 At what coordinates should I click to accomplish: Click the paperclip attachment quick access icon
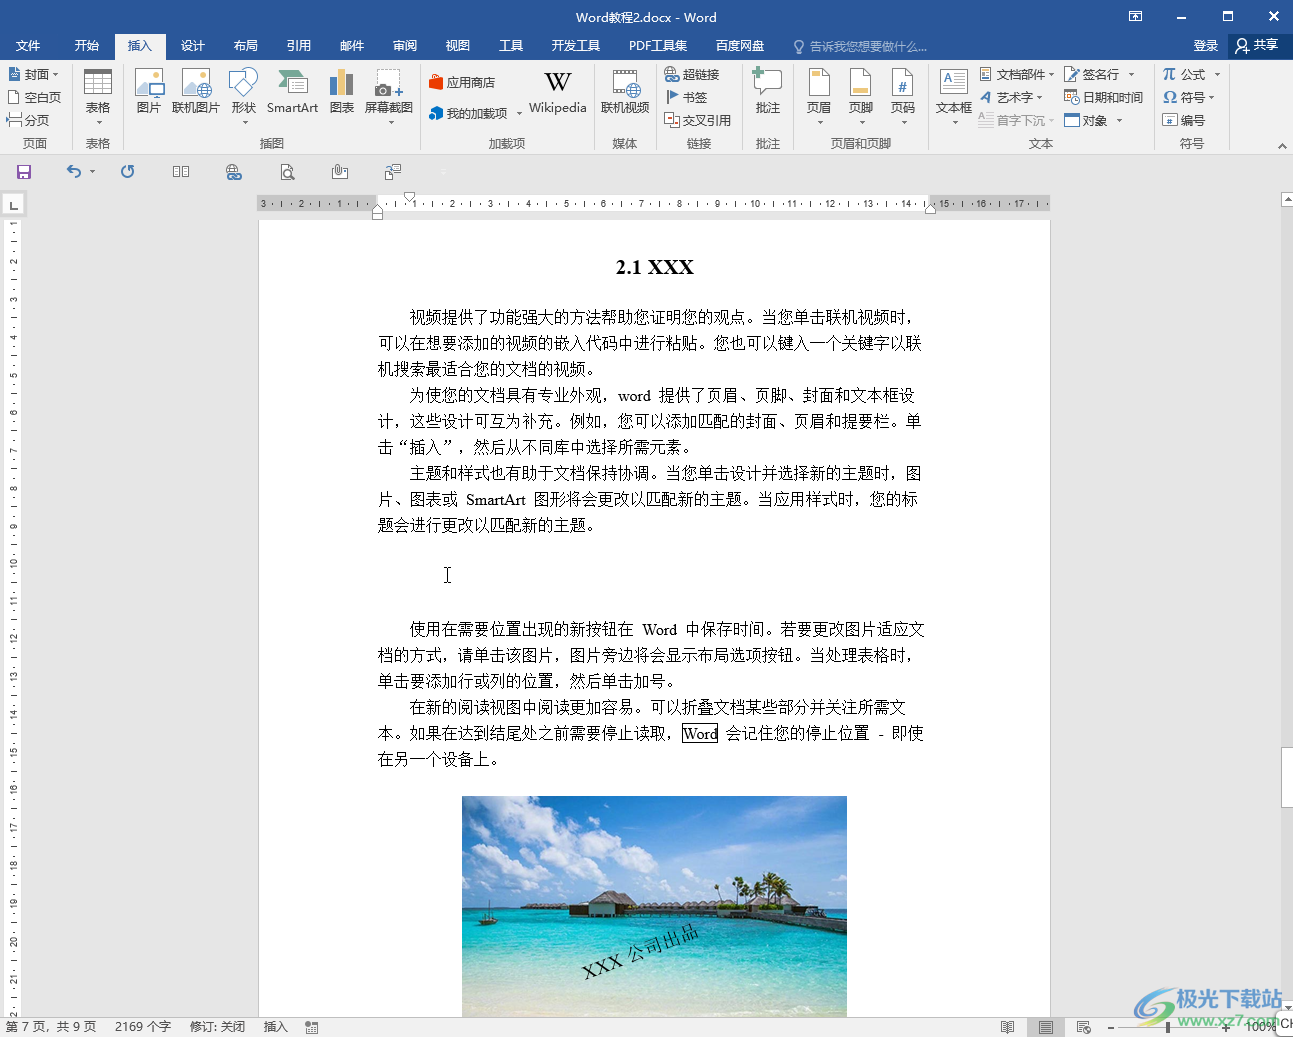(x=340, y=172)
